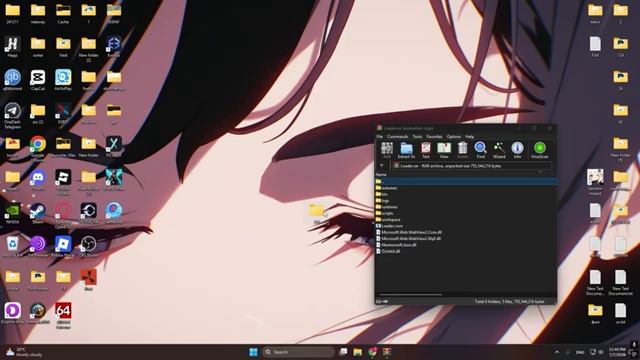The image size is (640, 360).
Task: Select the parent folder '..' row
Action: pos(466,182)
